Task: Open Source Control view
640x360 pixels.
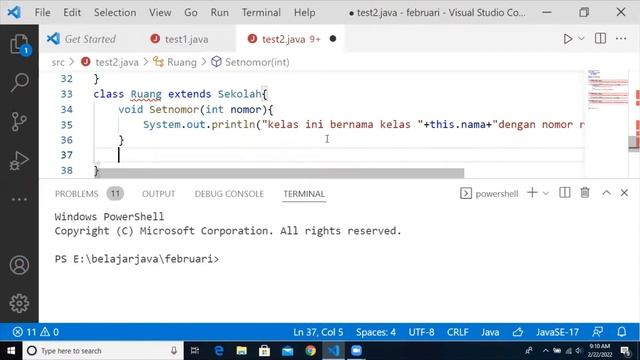Action: tap(19, 121)
